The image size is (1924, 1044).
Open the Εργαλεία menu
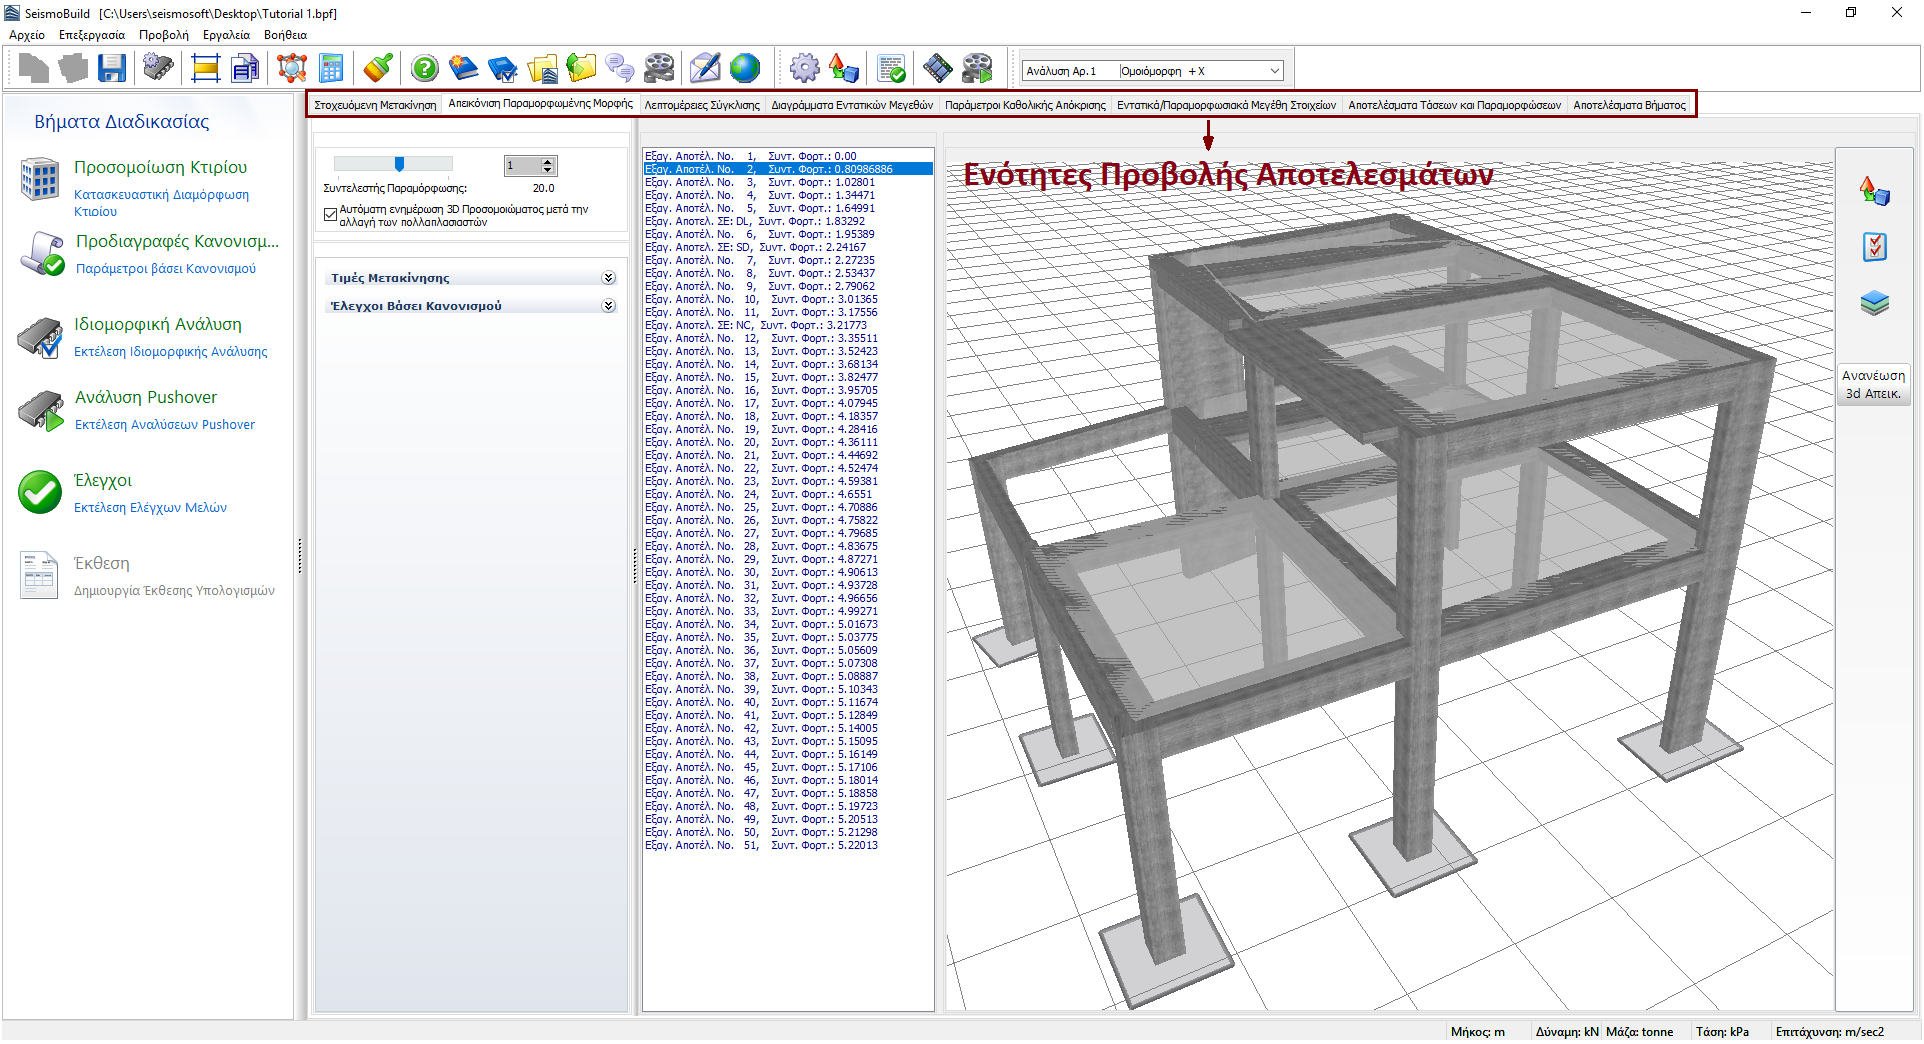pyautogui.click(x=226, y=35)
